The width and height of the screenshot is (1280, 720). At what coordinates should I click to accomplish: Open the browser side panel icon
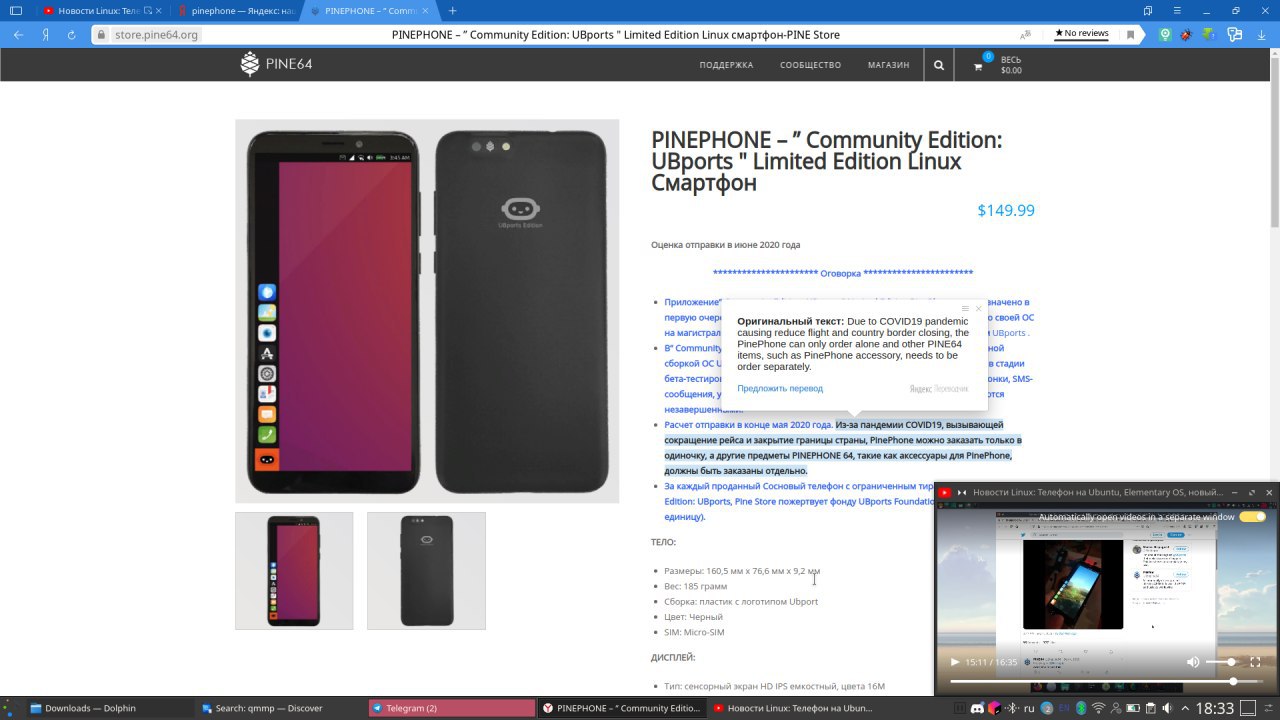(16, 11)
